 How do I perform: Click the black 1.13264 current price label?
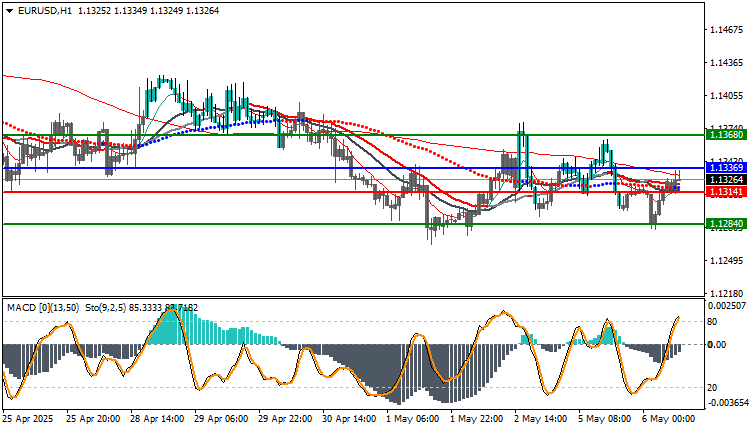click(726, 180)
